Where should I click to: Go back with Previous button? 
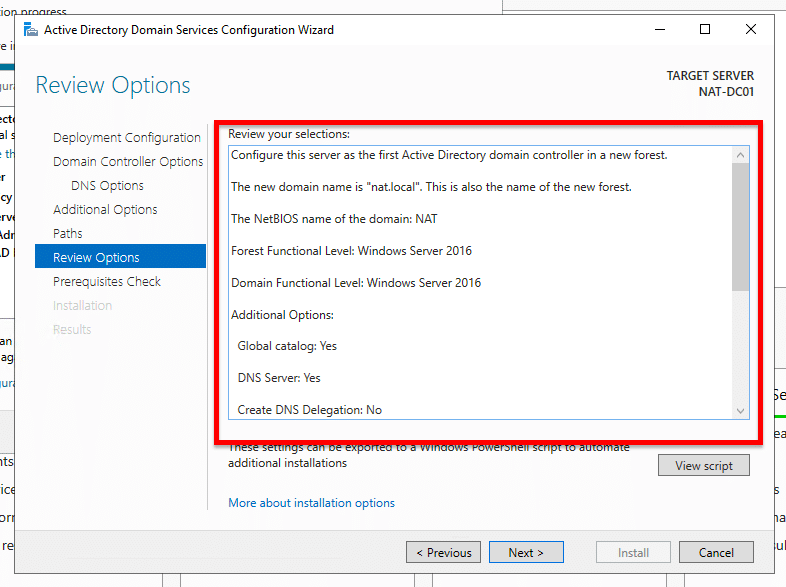tap(444, 552)
